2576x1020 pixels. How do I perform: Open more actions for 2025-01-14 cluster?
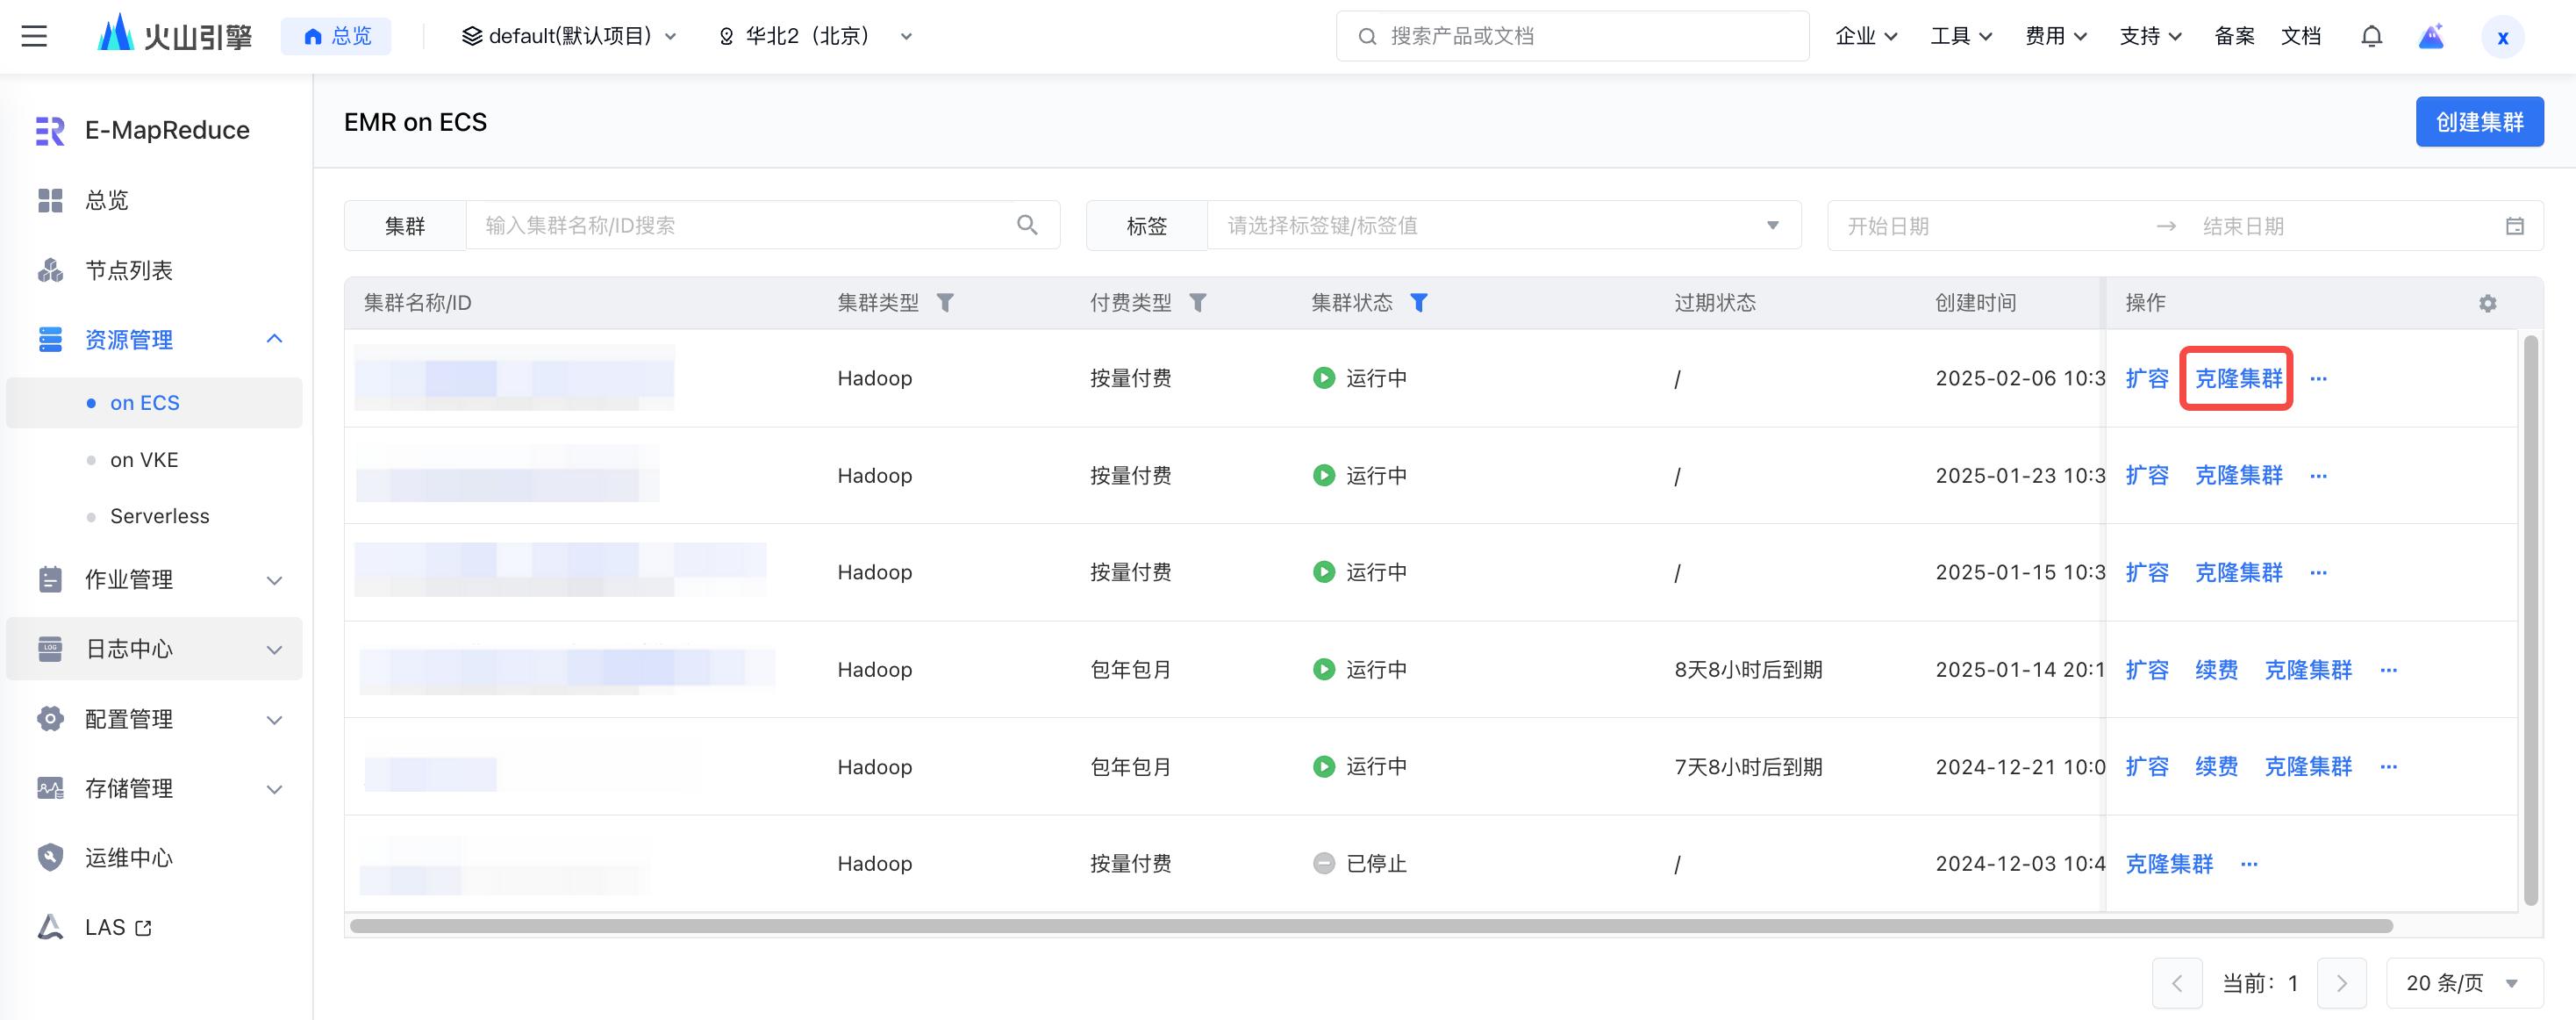pos(2388,670)
